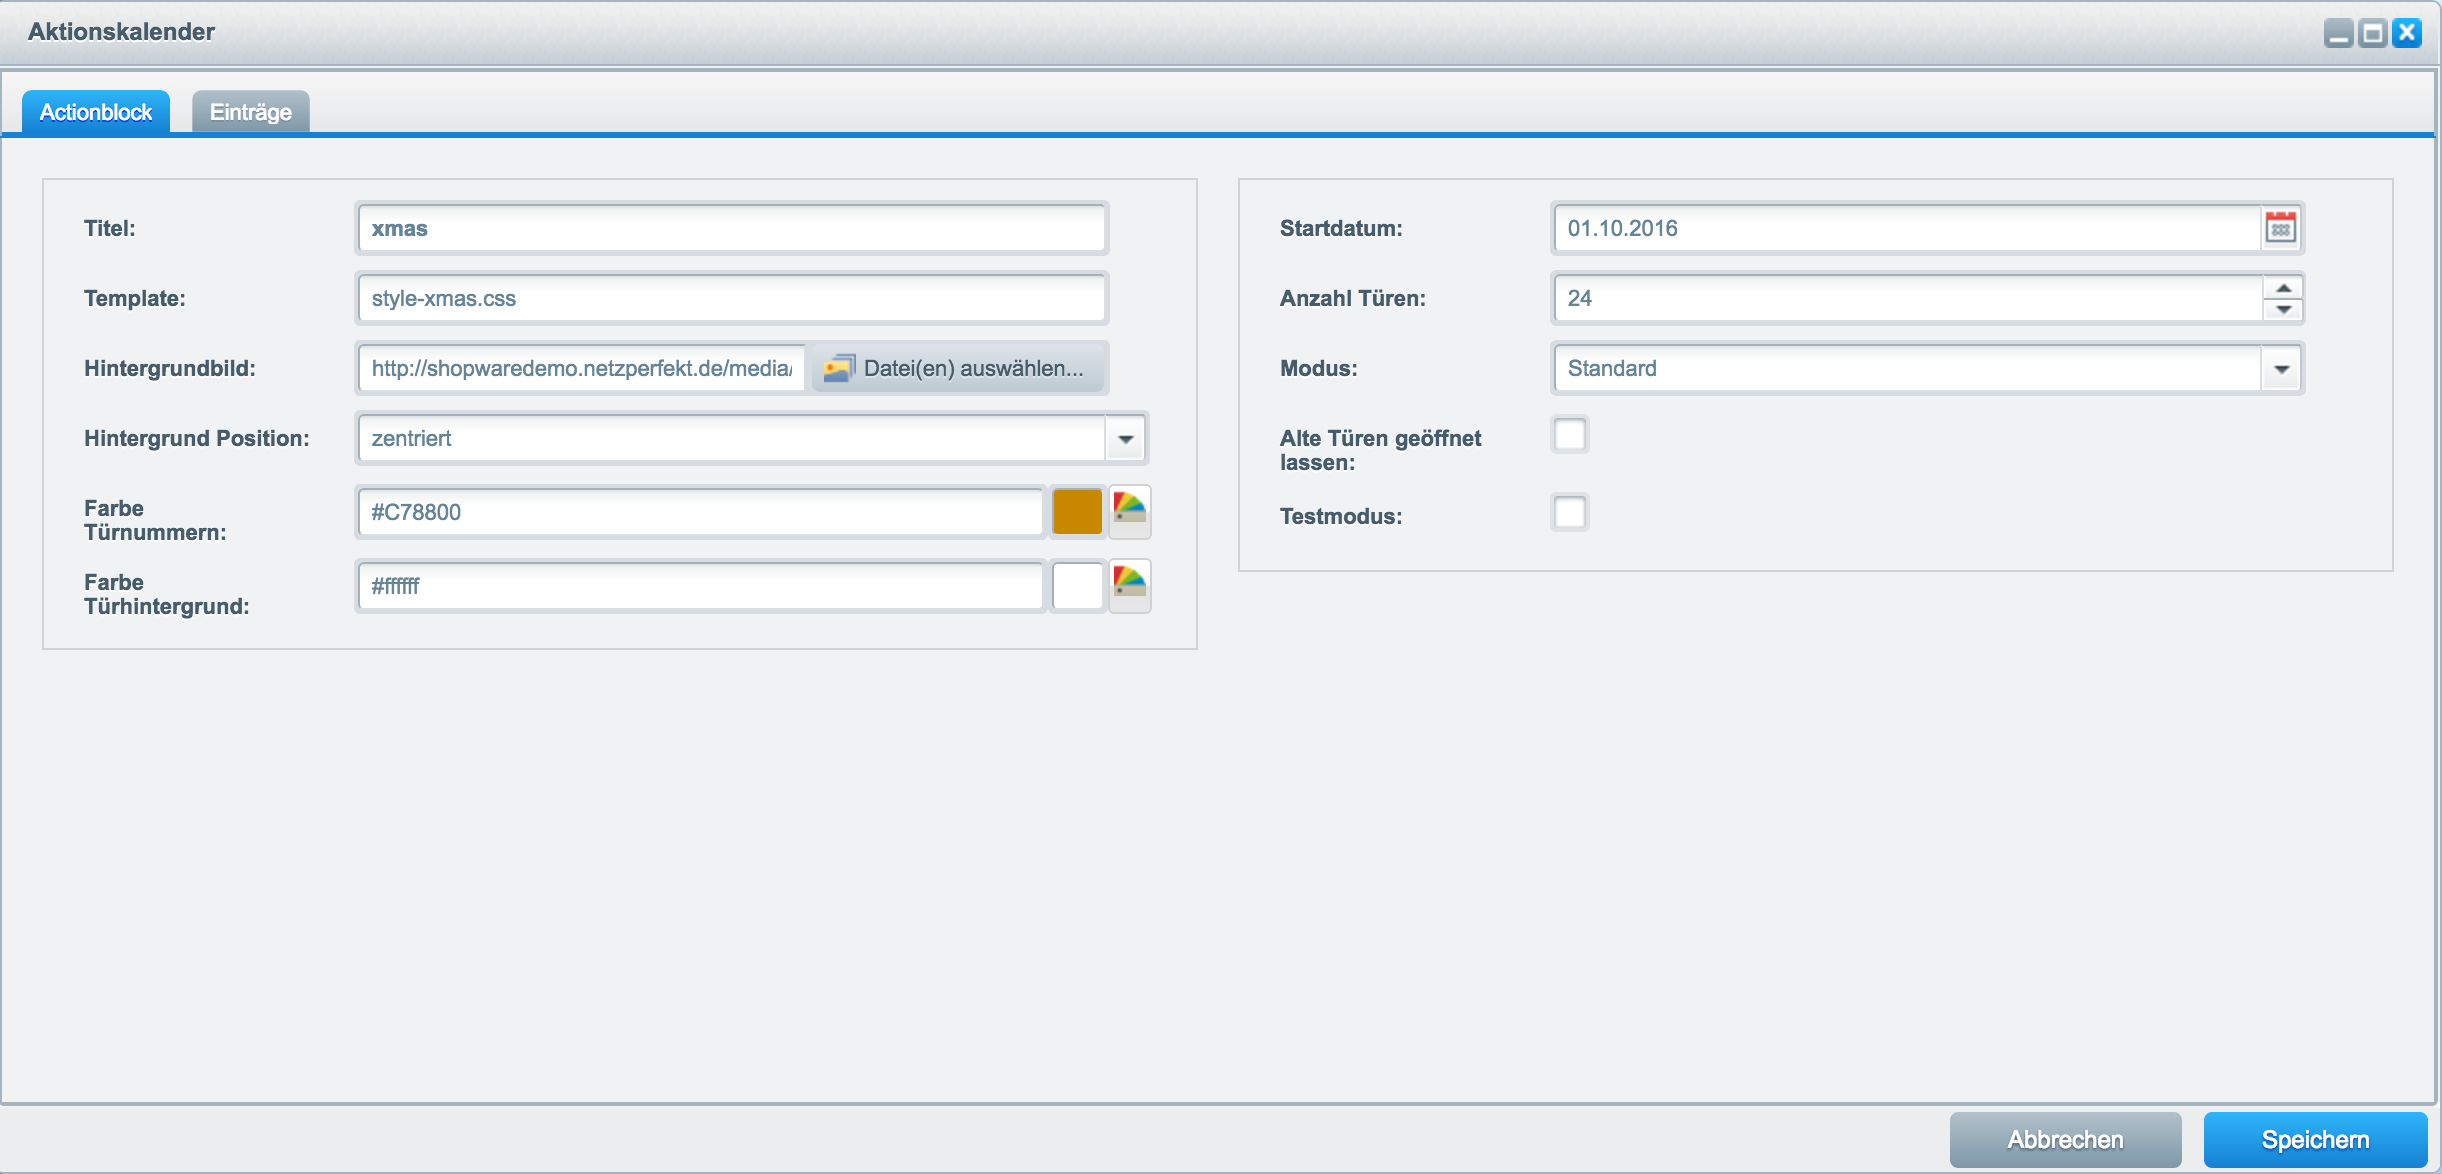Select the Actionblock tab
The width and height of the screenshot is (2442, 1174).
tap(96, 112)
